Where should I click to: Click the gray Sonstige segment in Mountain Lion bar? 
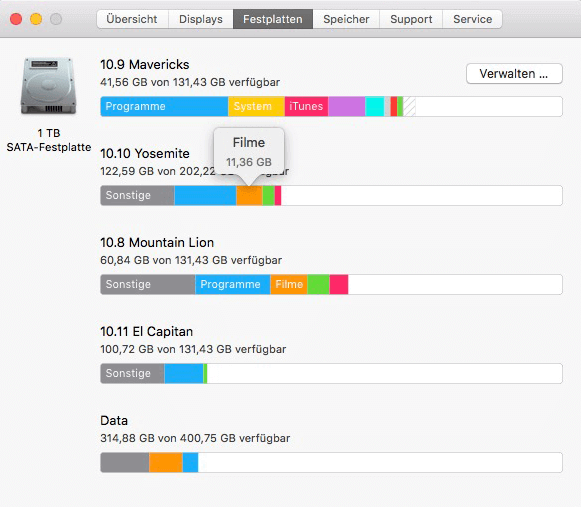tap(148, 284)
